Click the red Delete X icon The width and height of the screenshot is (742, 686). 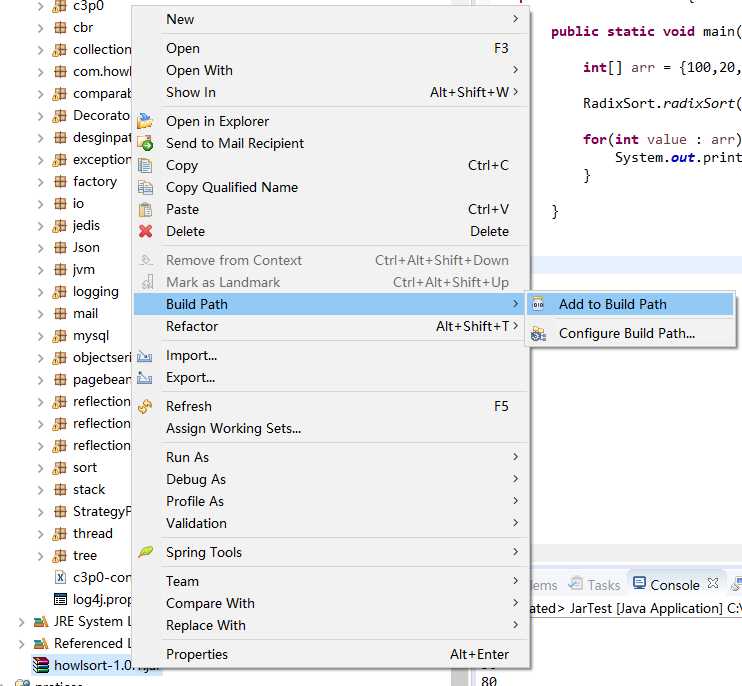tap(146, 231)
